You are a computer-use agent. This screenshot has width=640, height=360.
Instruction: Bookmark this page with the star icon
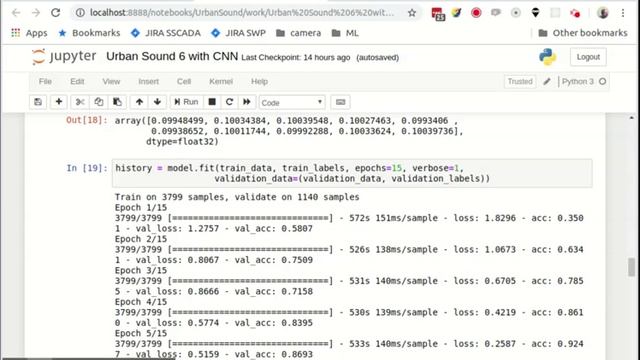pyautogui.click(x=412, y=13)
